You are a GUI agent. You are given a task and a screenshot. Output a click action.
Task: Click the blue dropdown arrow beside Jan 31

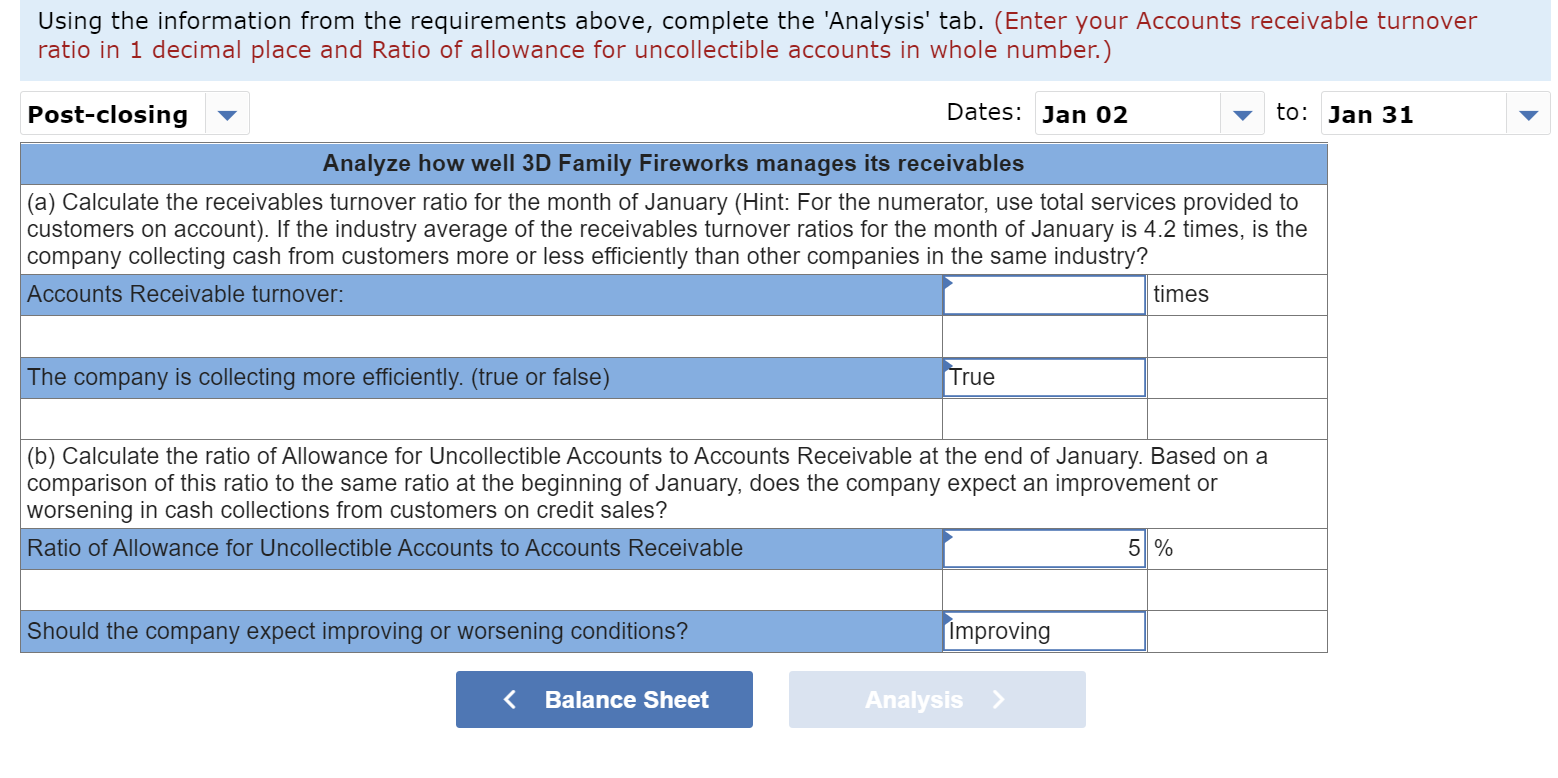point(1527,113)
